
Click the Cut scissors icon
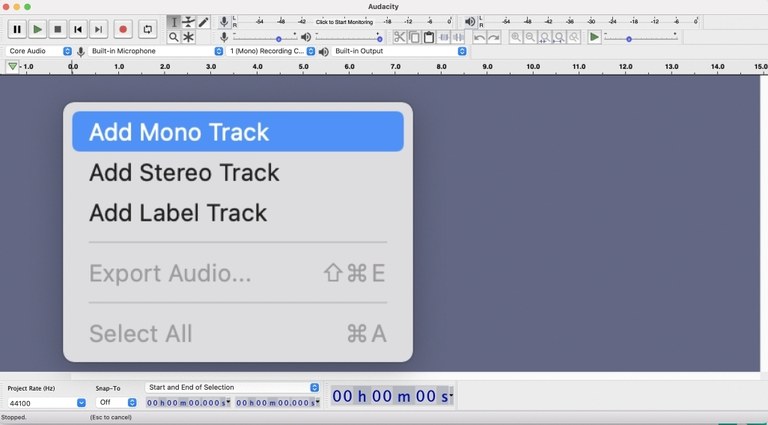pos(400,37)
